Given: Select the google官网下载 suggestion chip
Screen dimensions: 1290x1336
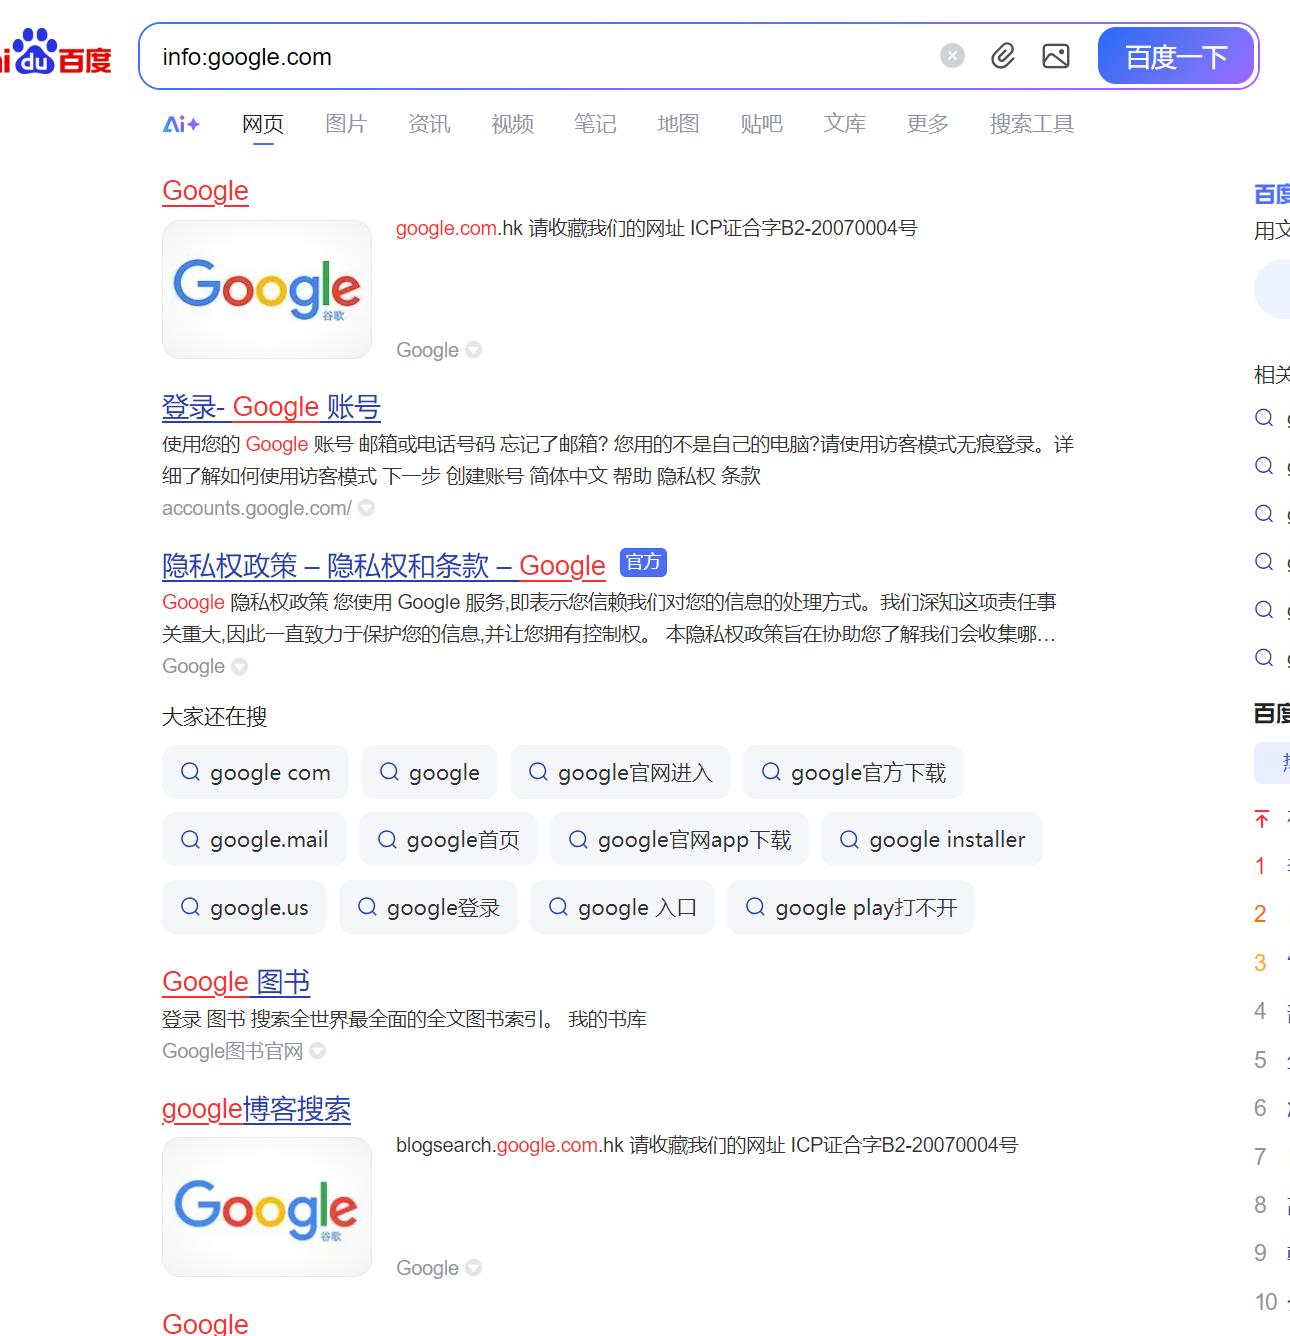Looking at the screenshot, I should 853,772.
